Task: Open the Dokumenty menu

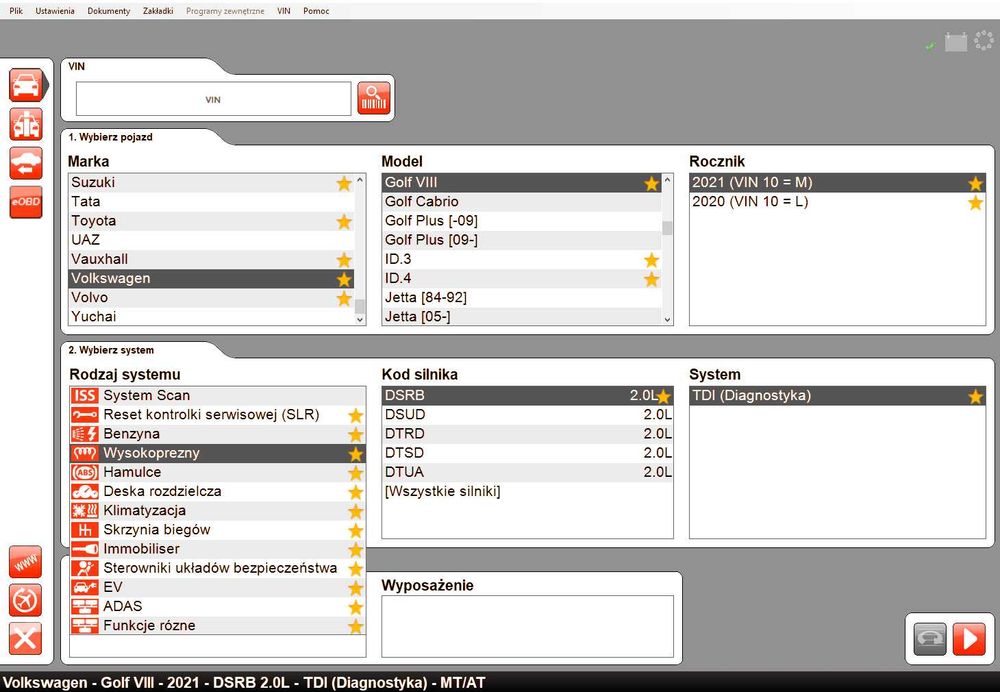Action: point(108,11)
